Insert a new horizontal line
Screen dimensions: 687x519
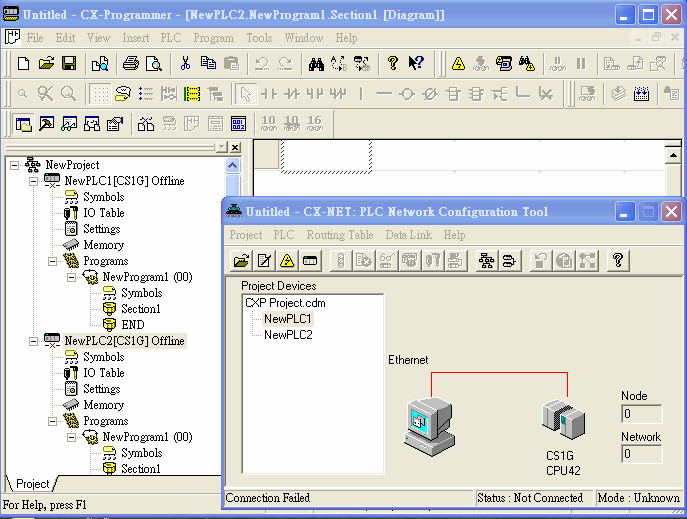[x=384, y=94]
